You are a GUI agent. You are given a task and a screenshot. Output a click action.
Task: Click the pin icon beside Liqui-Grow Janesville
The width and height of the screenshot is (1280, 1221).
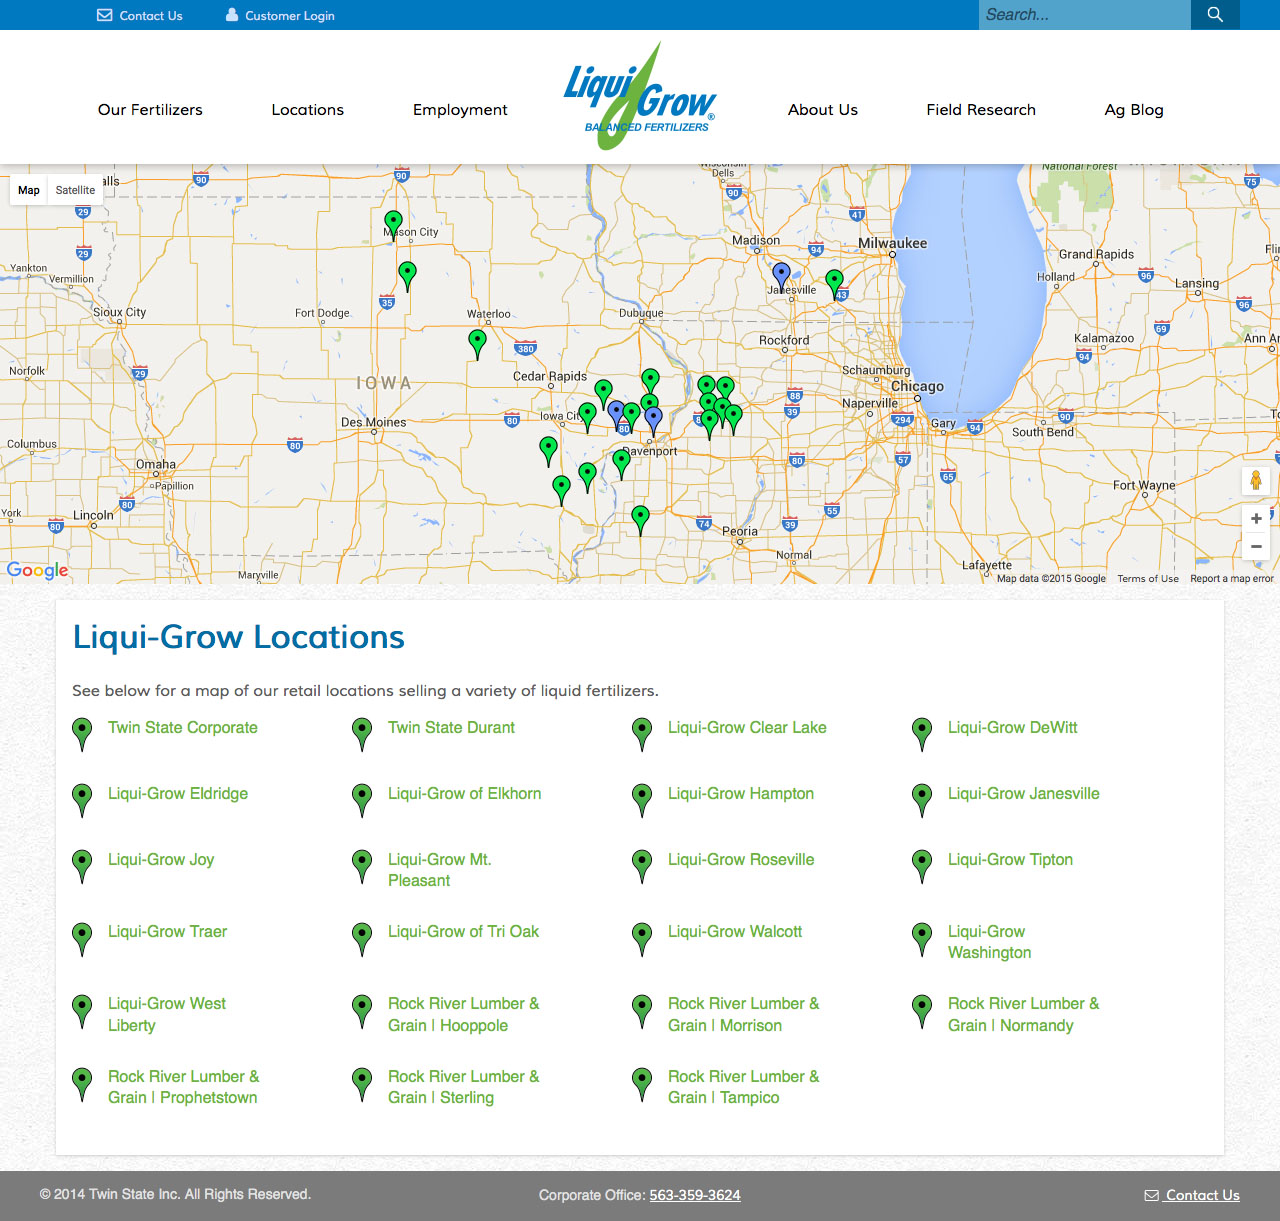point(923,800)
